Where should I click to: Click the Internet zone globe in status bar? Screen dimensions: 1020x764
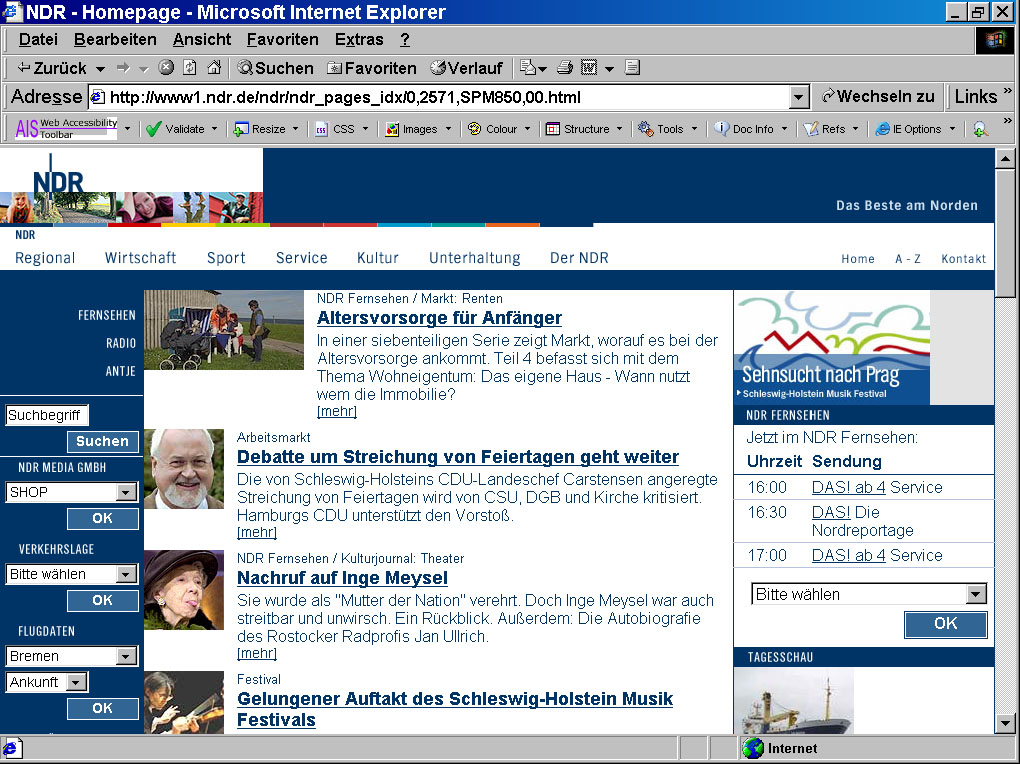pos(753,748)
